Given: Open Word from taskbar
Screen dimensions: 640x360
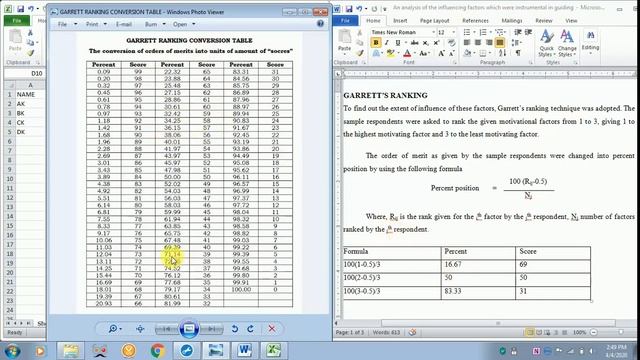Looking at the screenshot, I should (244, 351).
